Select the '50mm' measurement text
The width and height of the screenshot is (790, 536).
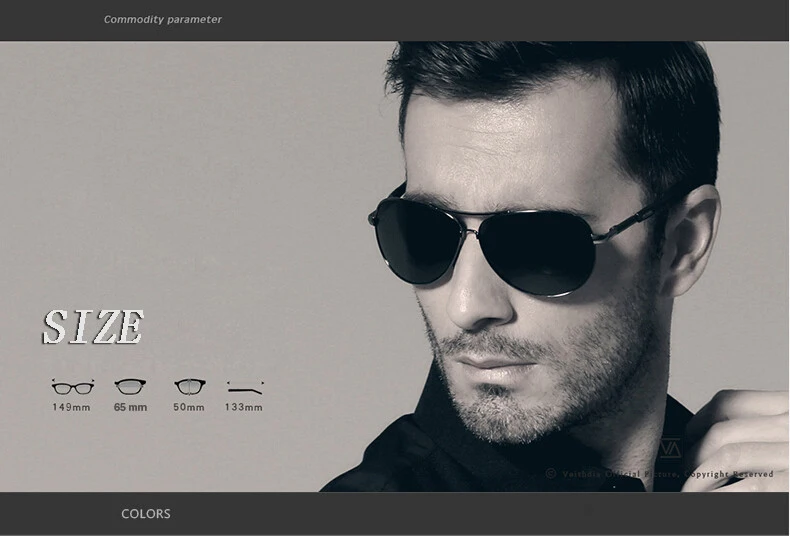pos(189,407)
